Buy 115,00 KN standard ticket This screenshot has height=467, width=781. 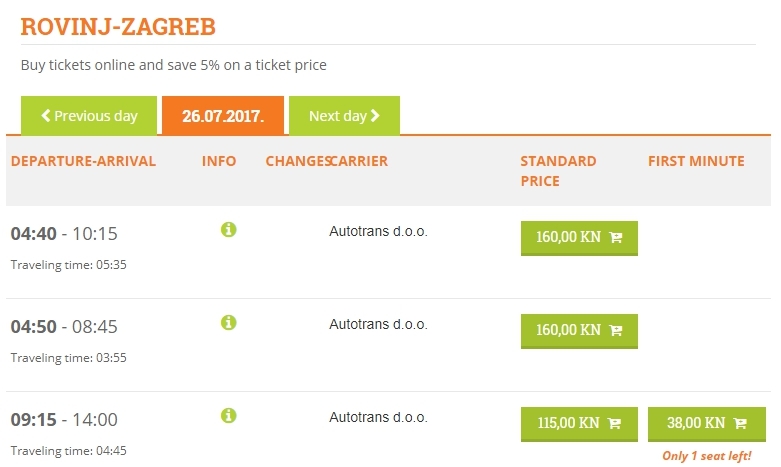coord(579,424)
